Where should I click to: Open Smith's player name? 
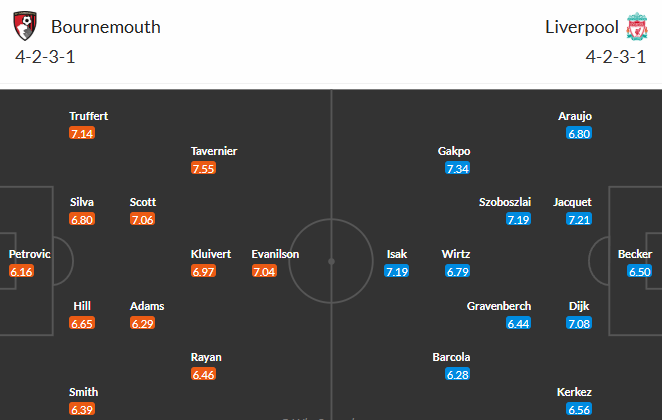click(84, 392)
